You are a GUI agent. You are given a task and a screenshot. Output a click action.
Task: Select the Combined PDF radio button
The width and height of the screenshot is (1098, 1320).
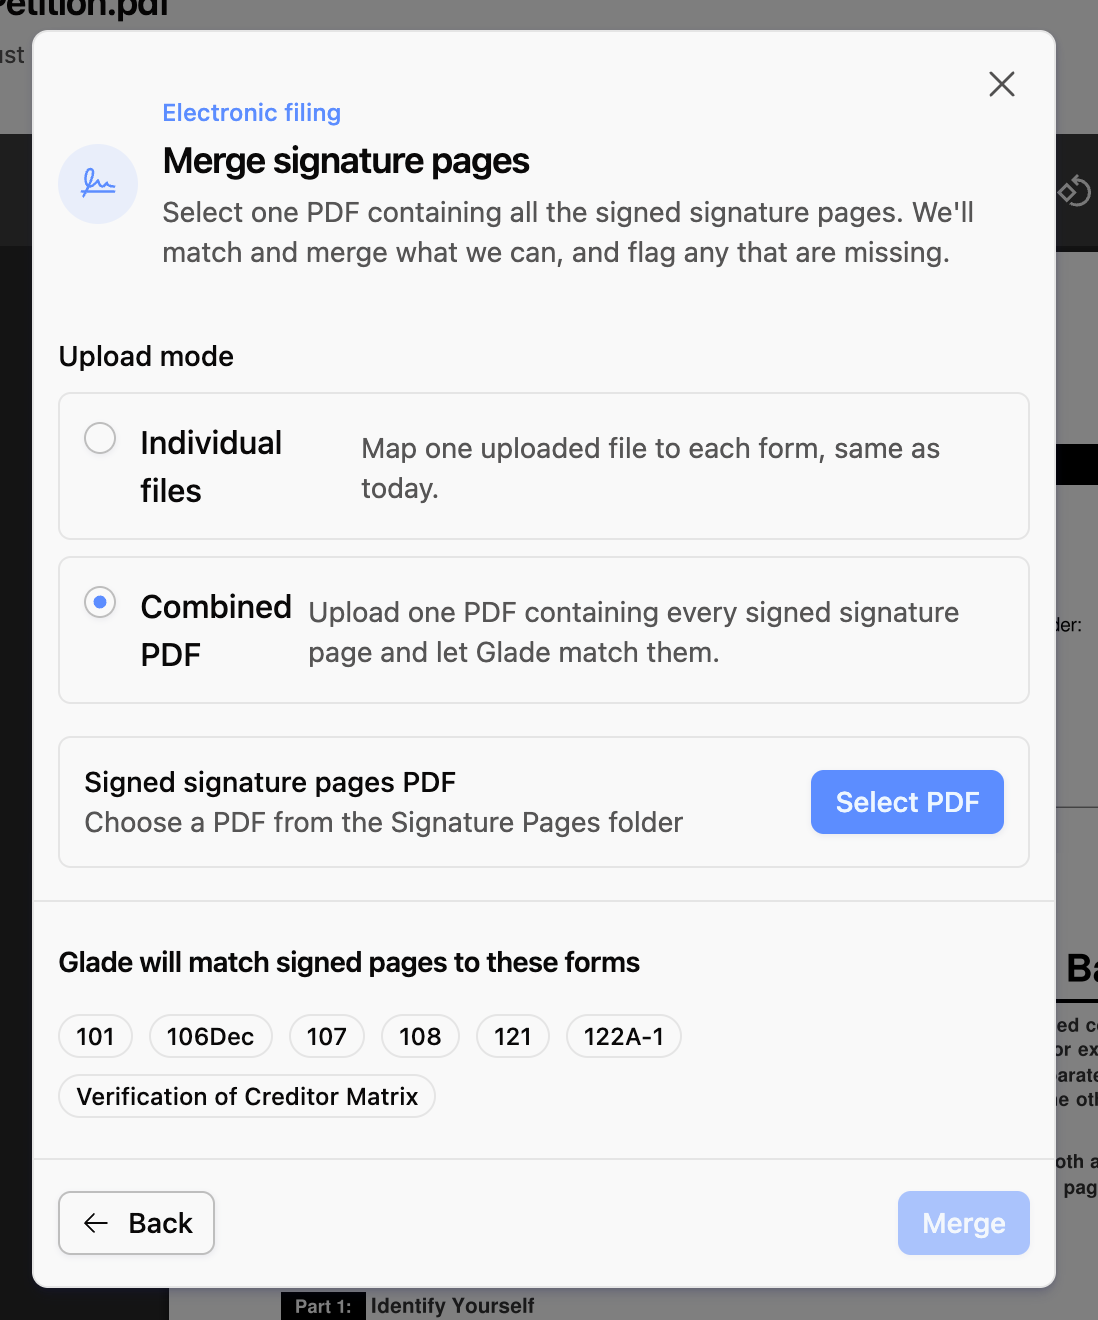point(100,602)
